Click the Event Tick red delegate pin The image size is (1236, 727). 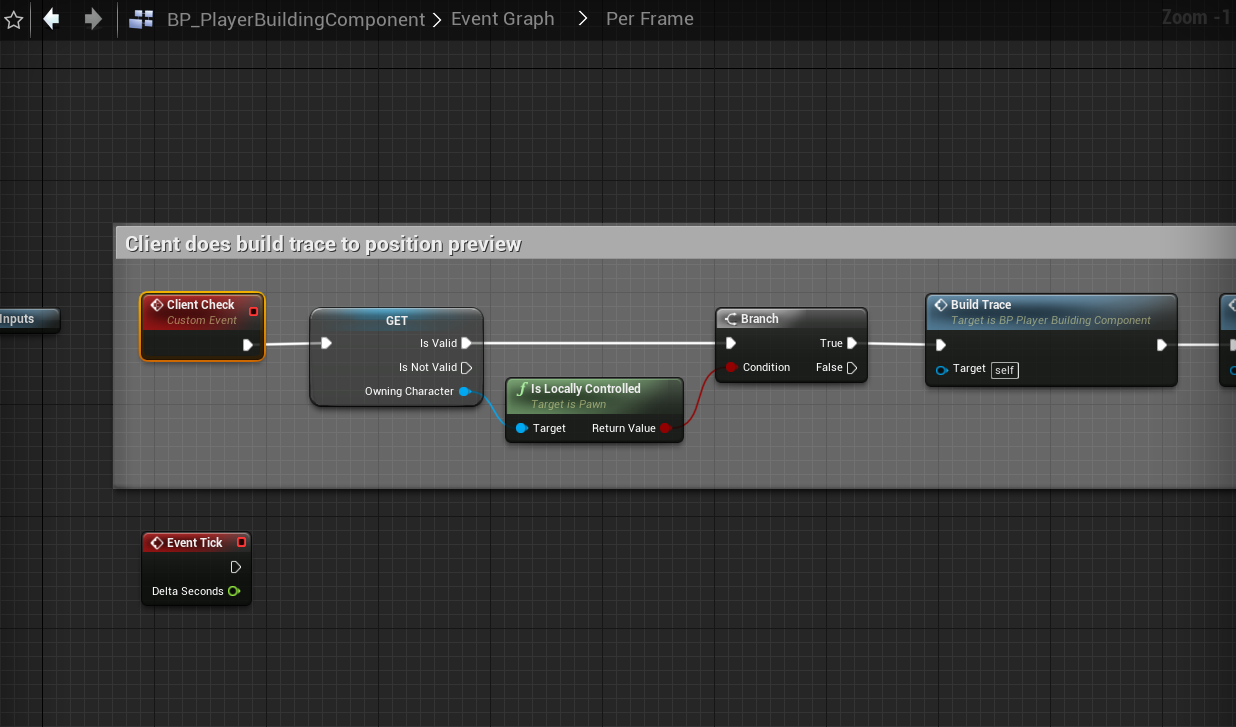241,542
